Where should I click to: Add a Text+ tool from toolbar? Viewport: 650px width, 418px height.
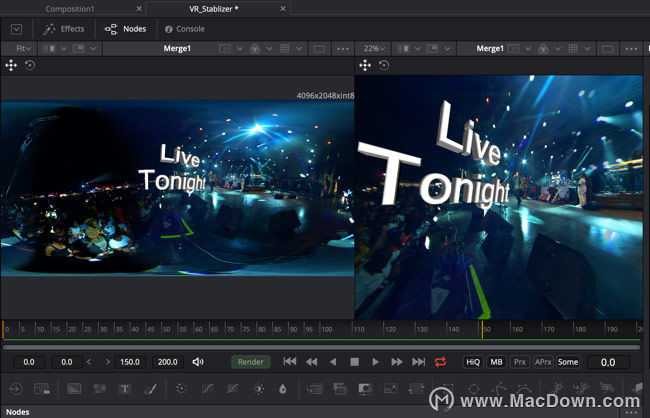point(124,389)
